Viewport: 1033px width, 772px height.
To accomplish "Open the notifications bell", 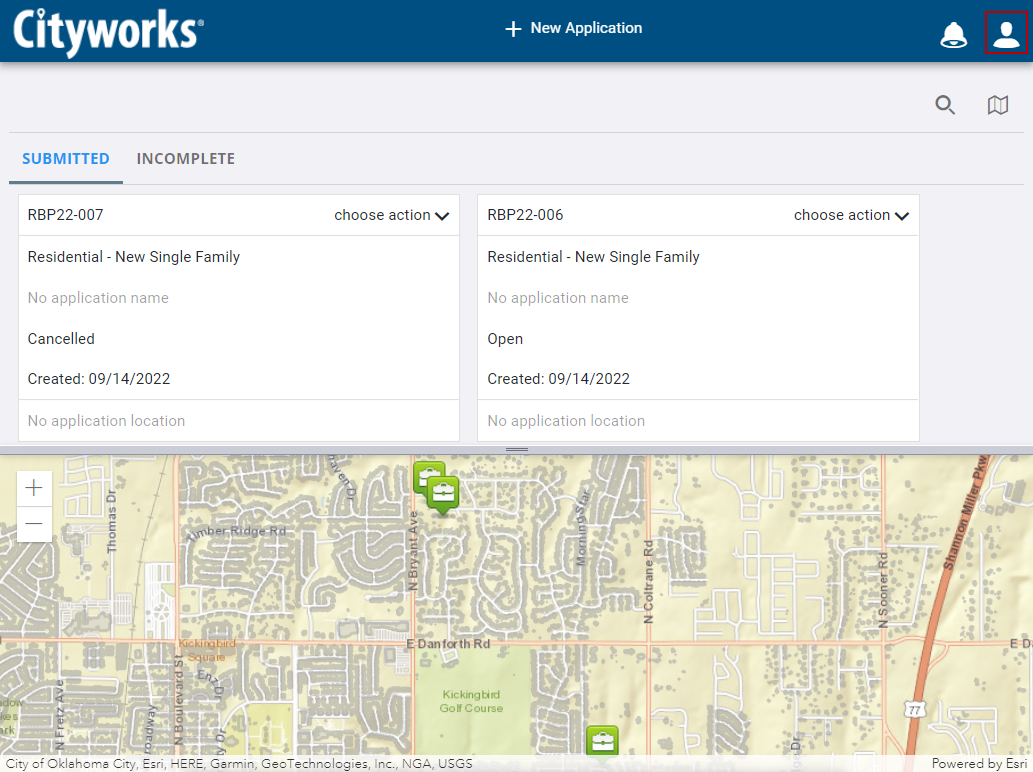I will click(x=953, y=35).
